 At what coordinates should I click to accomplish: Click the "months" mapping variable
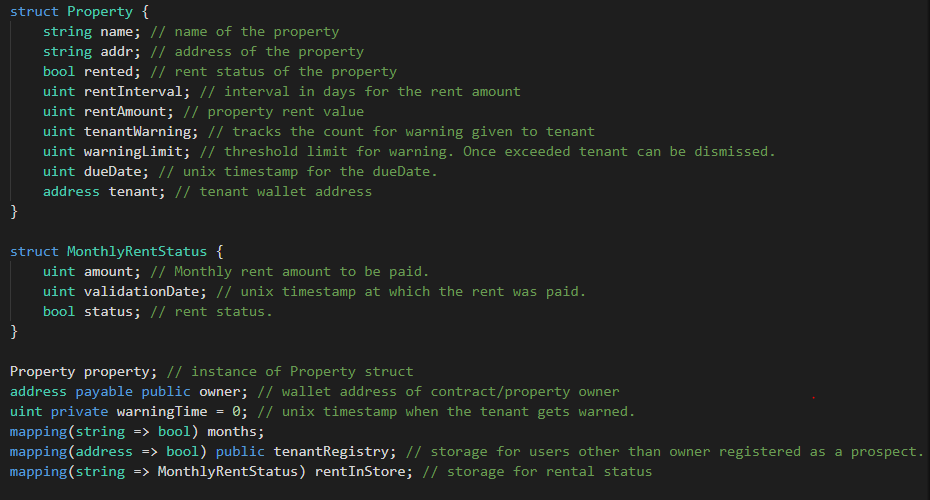click(x=237, y=431)
